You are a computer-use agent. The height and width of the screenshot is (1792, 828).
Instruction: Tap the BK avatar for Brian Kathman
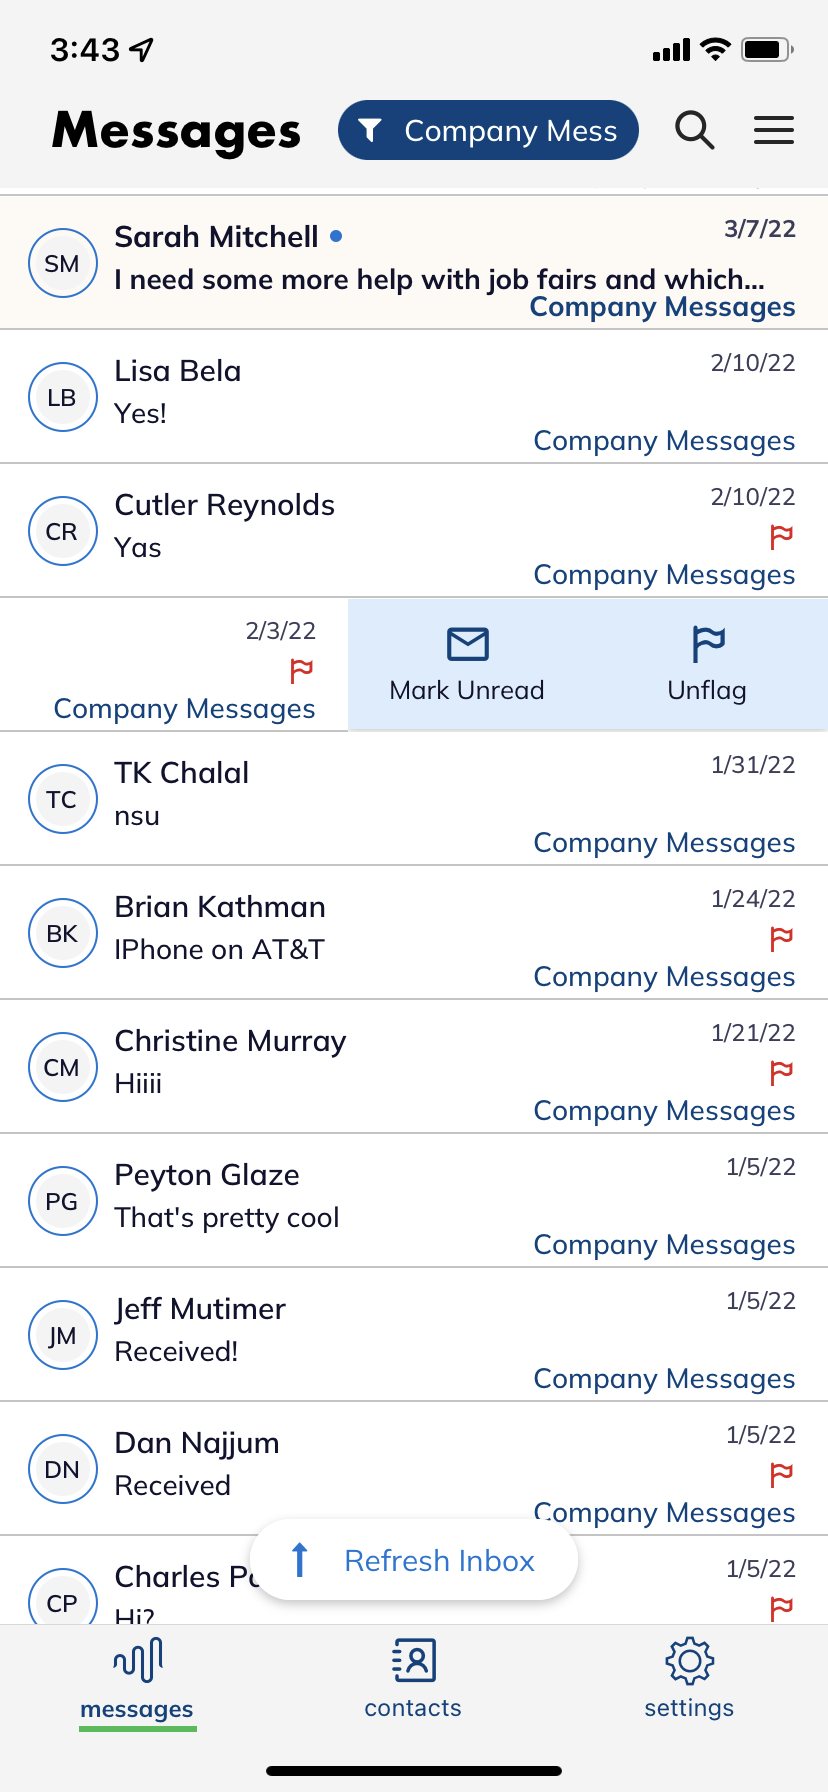pos(62,934)
